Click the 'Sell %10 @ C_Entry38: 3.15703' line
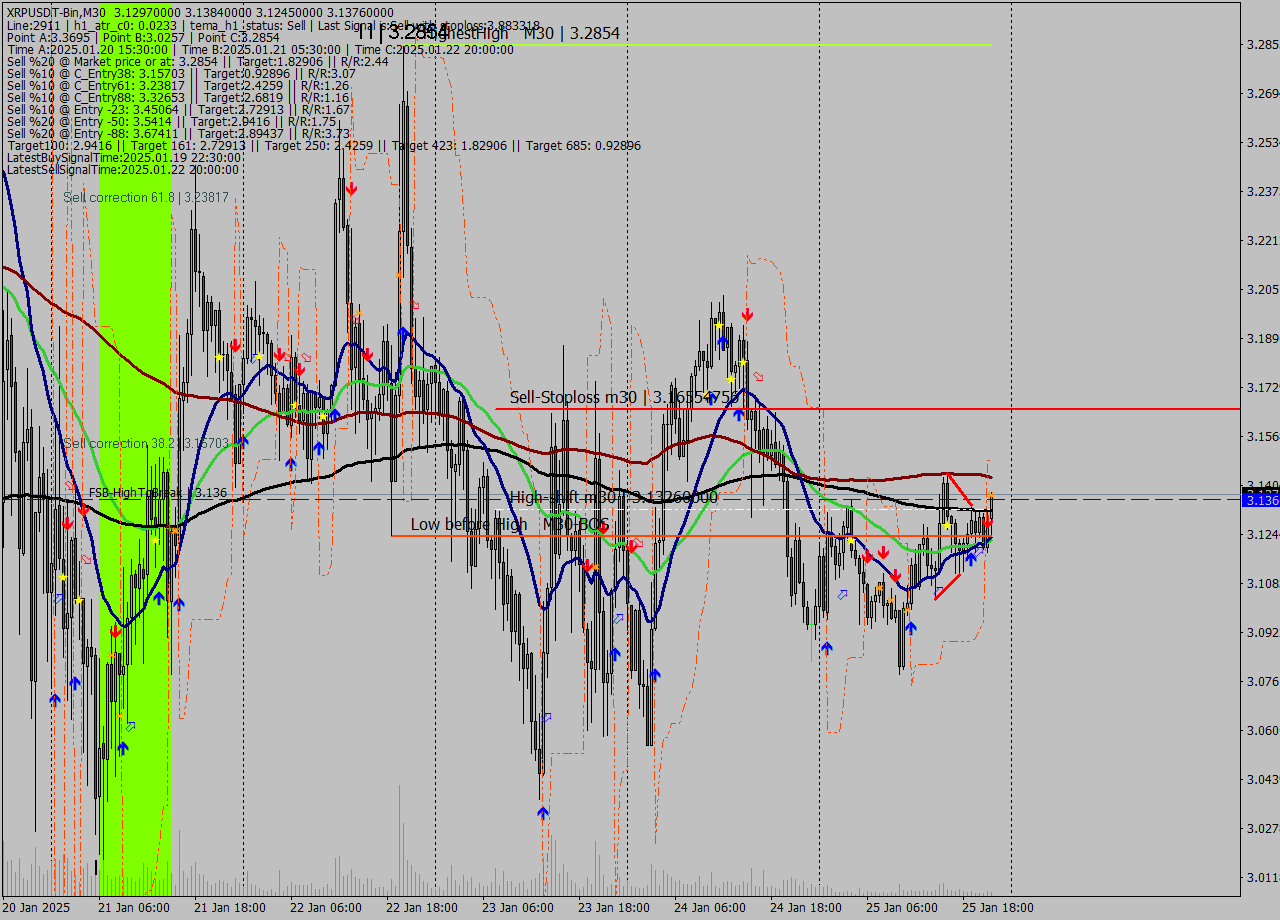This screenshot has height=920, width=1280. 181,73
